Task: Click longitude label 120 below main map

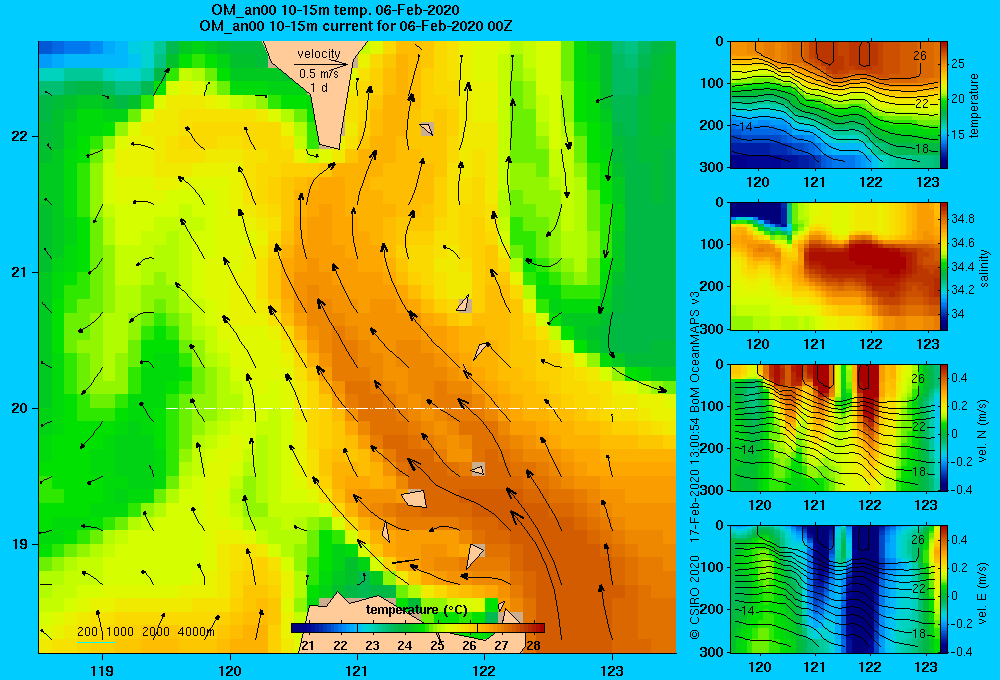Action: pyautogui.click(x=230, y=670)
